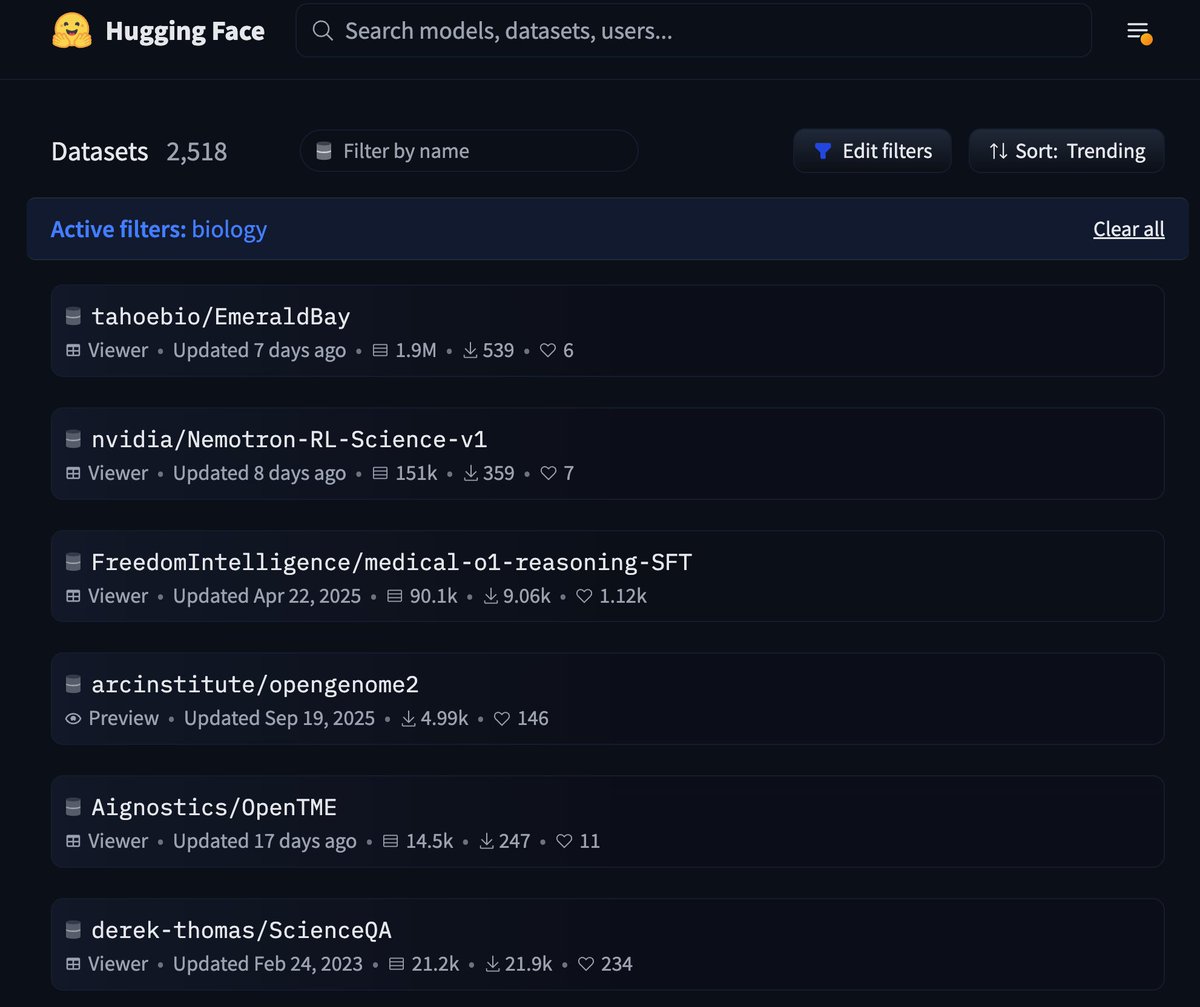Click the 1.9M rows count
This screenshot has height=1007, width=1200.
pos(415,351)
